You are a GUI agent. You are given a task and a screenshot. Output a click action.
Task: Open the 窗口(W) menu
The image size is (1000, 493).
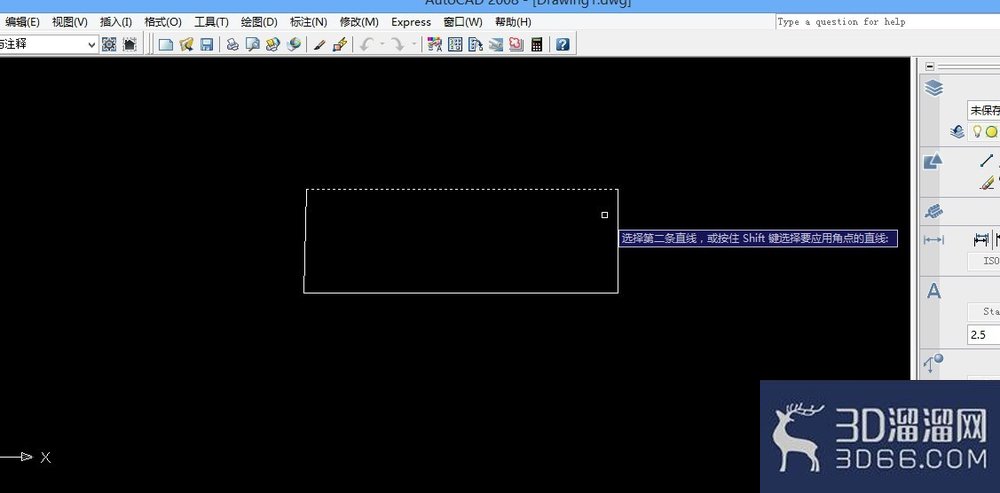tap(463, 22)
